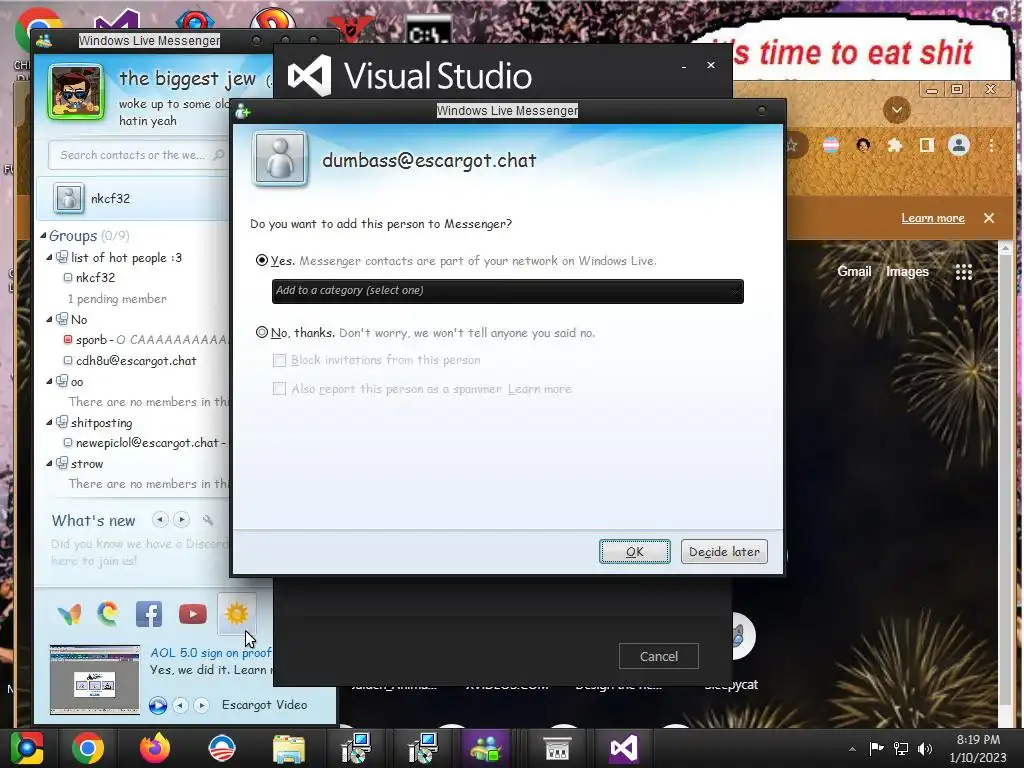
Task: Open the AOL 5.0 sign on video thumbnail
Action: 95,679
